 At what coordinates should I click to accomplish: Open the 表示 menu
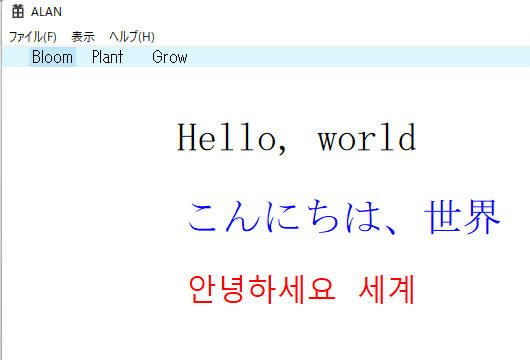point(83,37)
